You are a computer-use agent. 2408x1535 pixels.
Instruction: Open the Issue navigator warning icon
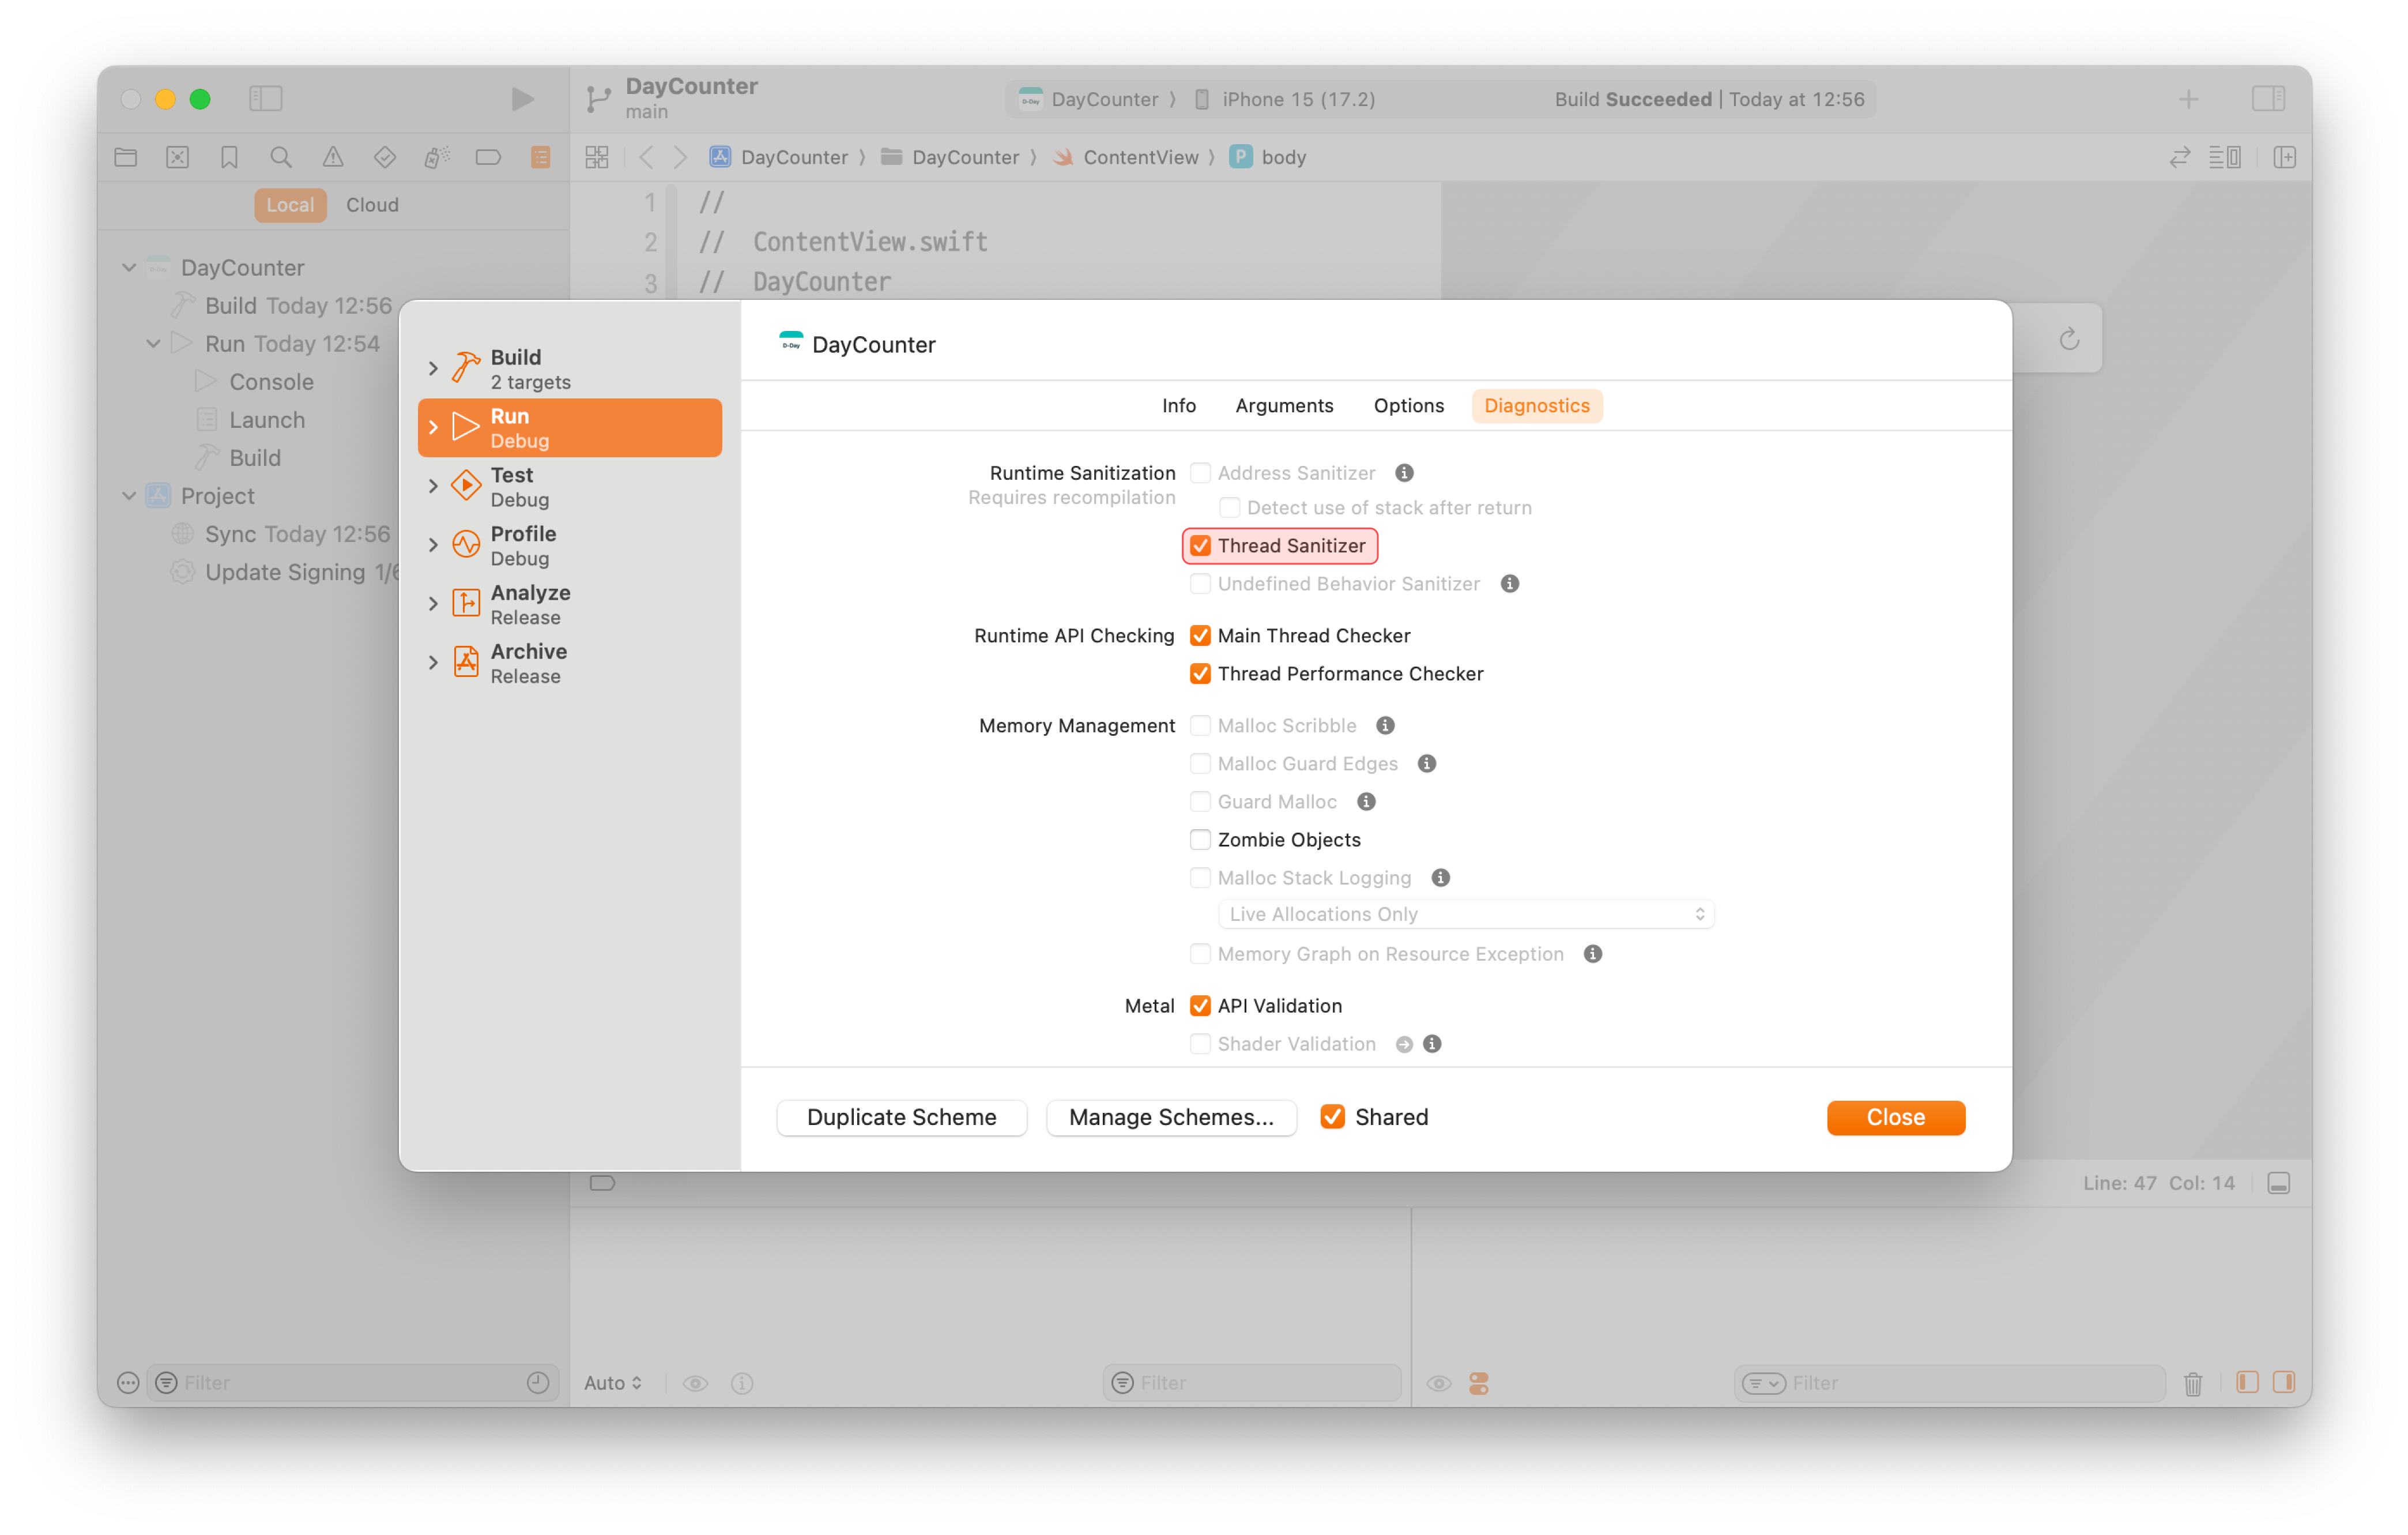pos(333,157)
